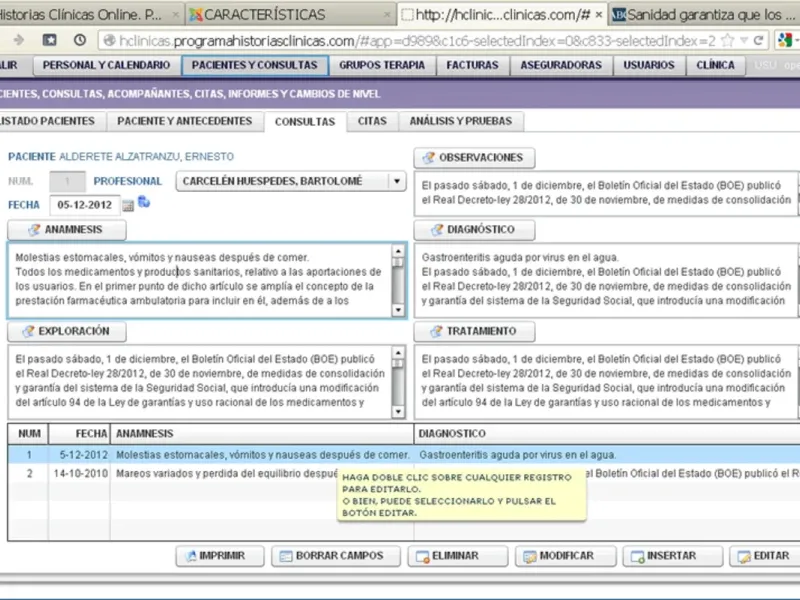Click the scroll down arrow in the exploración text area

[x=398, y=412]
